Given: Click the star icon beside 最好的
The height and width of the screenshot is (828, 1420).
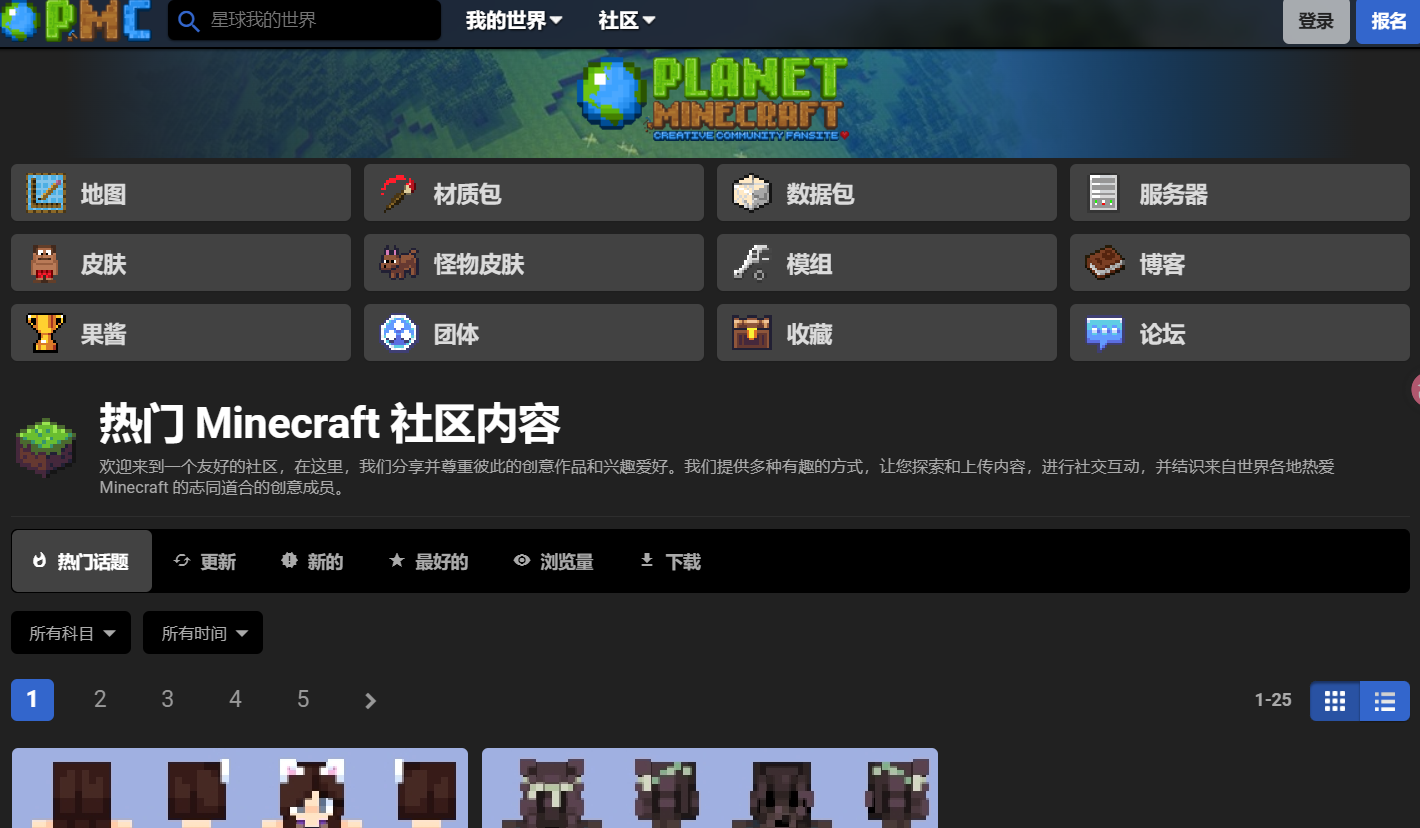Looking at the screenshot, I should point(397,561).
